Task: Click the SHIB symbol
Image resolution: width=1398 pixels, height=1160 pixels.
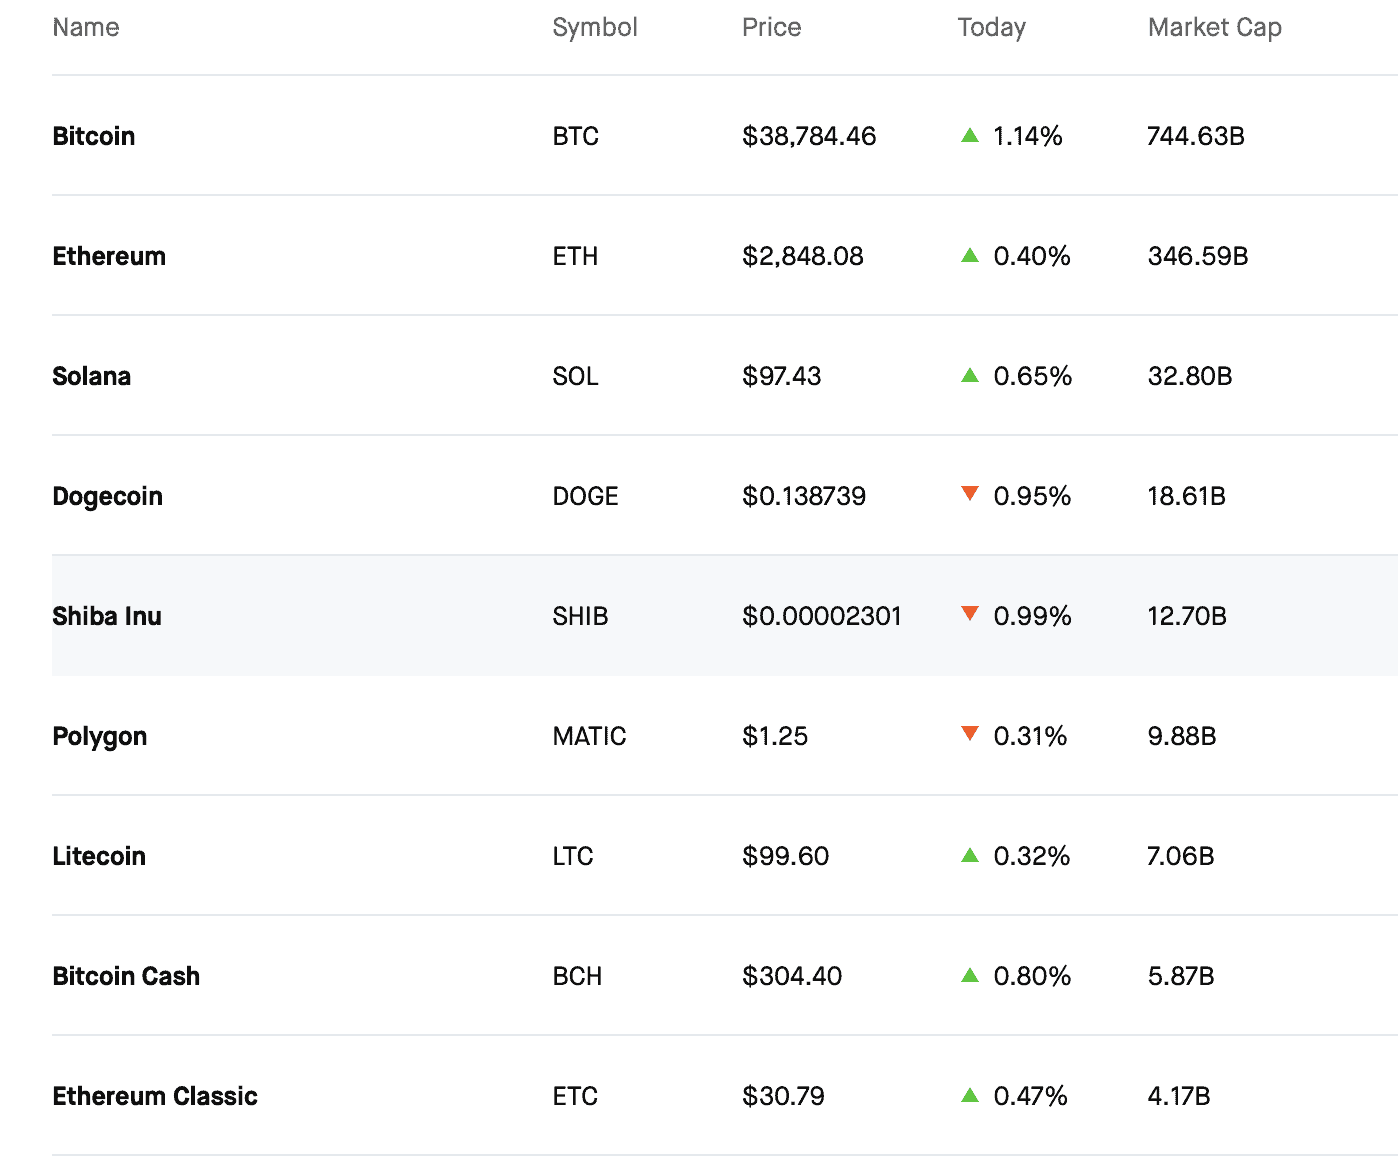Action: click(x=580, y=616)
